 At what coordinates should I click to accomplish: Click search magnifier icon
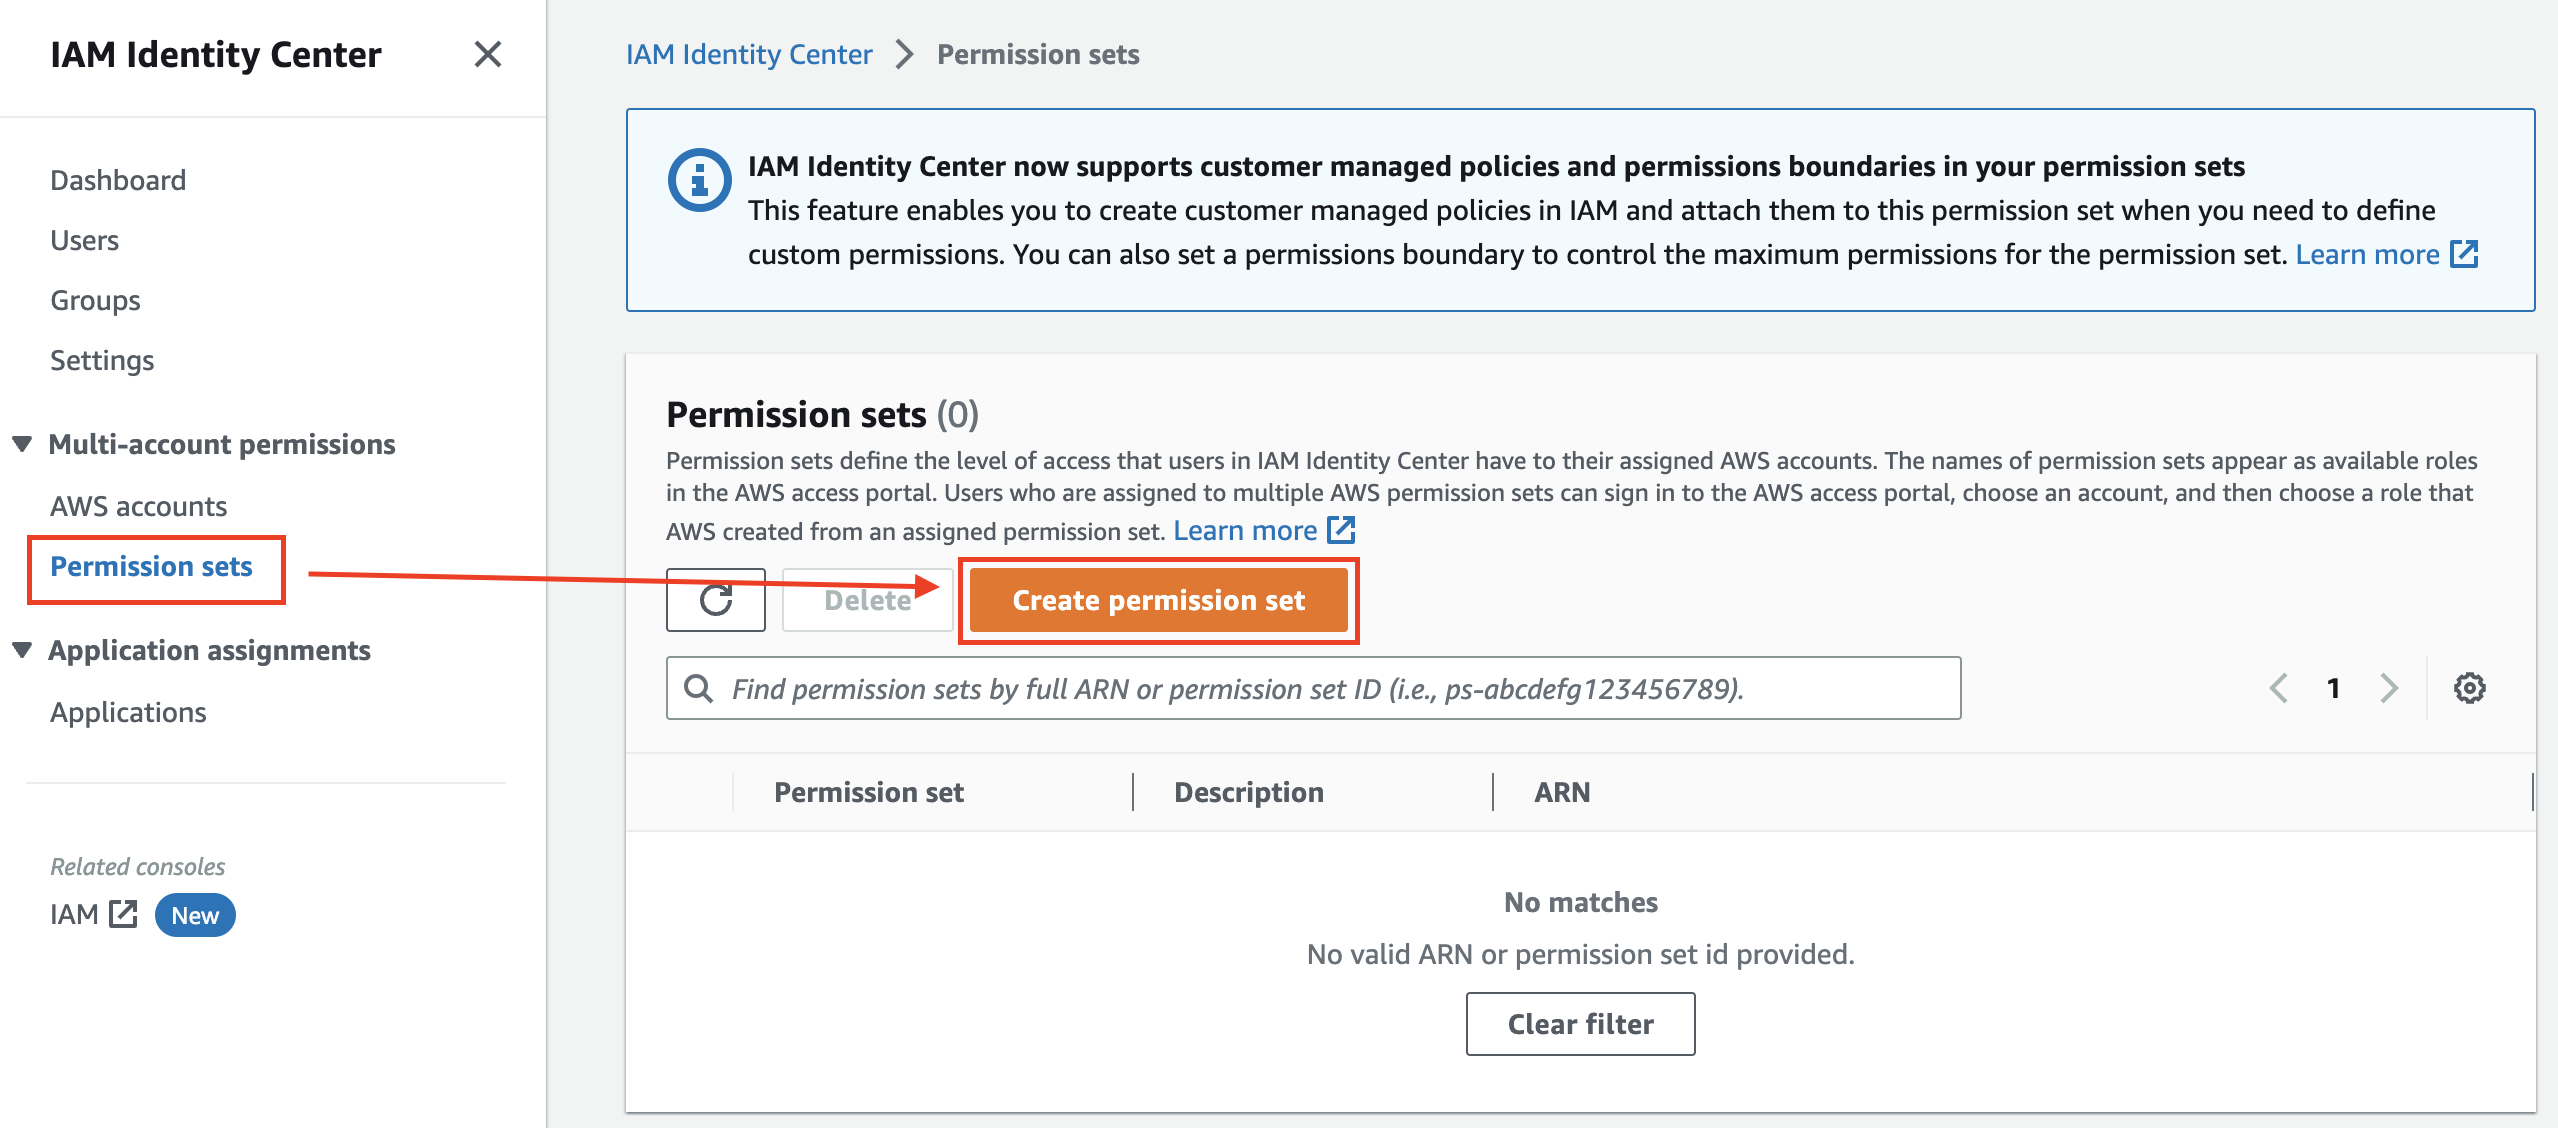[x=698, y=688]
